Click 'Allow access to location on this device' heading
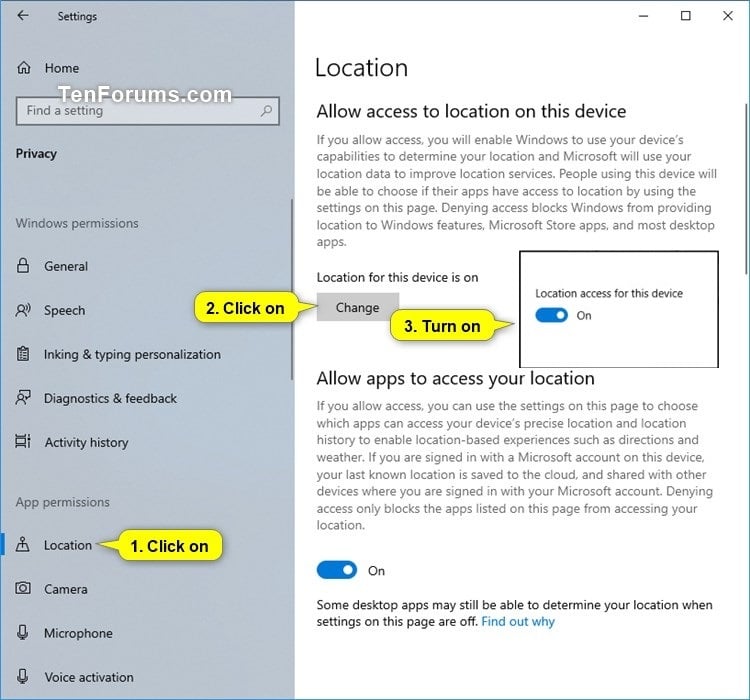Screen dimensions: 750x700 click(471, 111)
